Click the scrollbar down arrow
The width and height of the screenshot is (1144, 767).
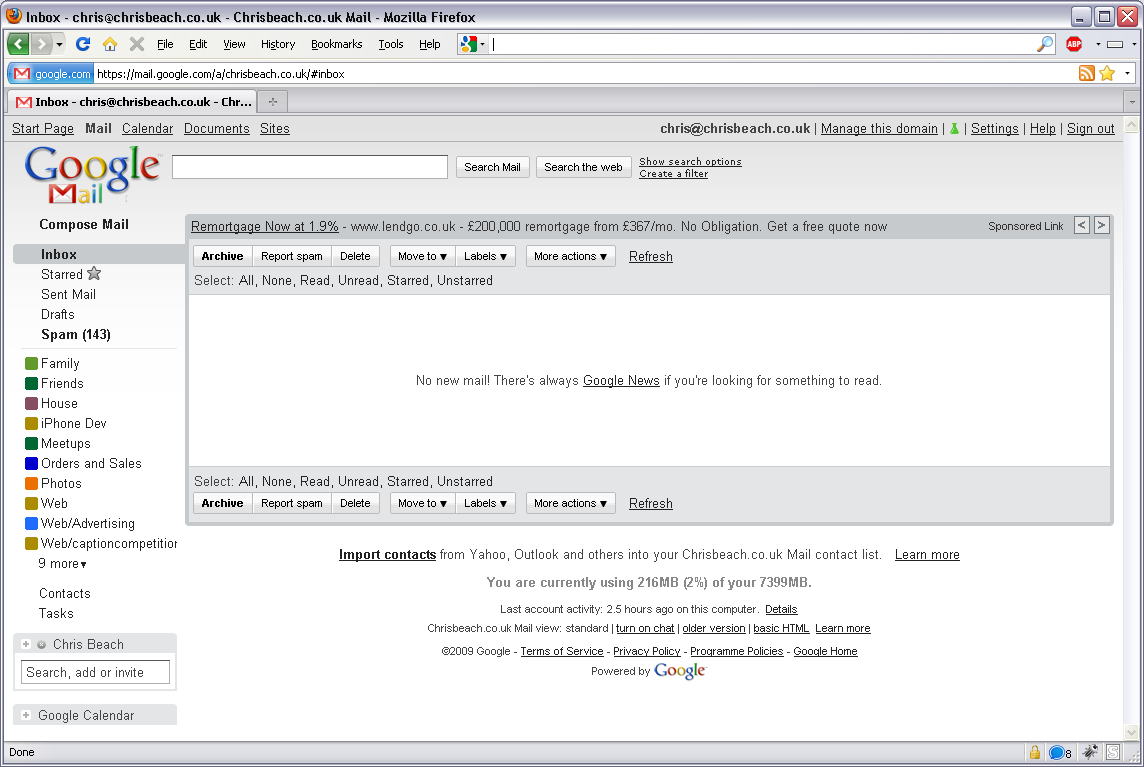pos(1132,732)
